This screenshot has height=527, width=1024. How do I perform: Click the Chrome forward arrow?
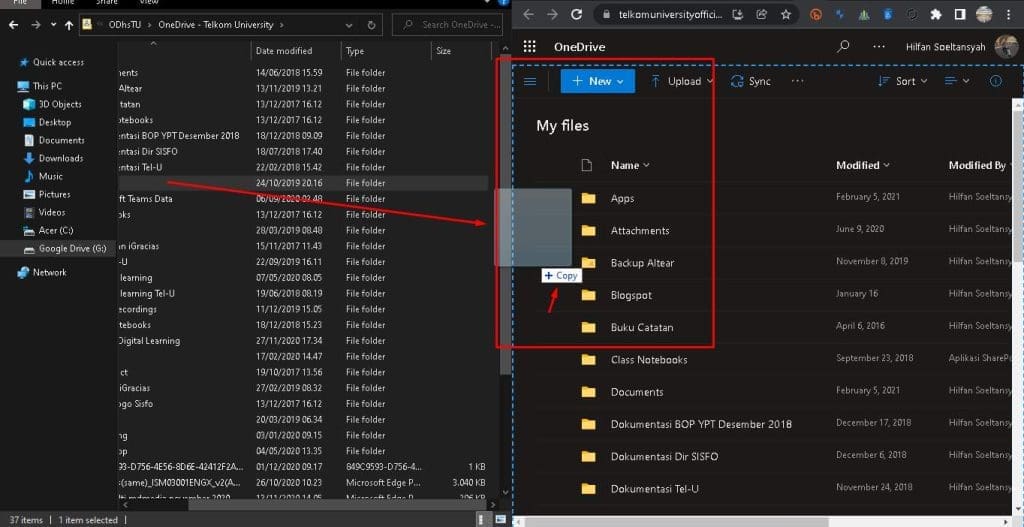[552, 14]
